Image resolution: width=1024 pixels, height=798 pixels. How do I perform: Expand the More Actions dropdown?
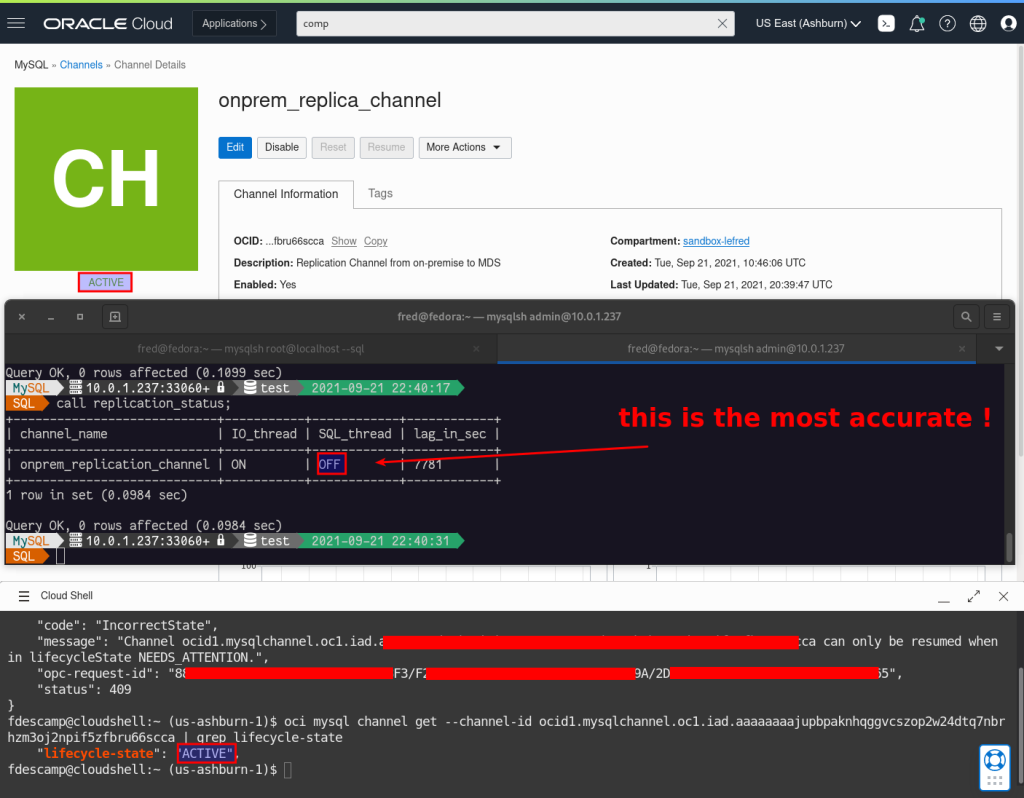[464, 148]
